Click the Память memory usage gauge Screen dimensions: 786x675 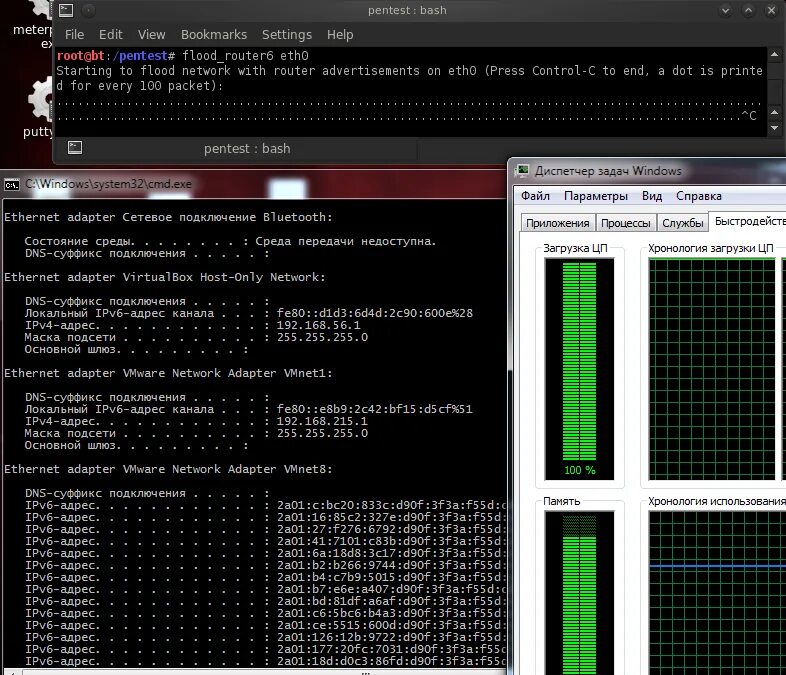579,593
